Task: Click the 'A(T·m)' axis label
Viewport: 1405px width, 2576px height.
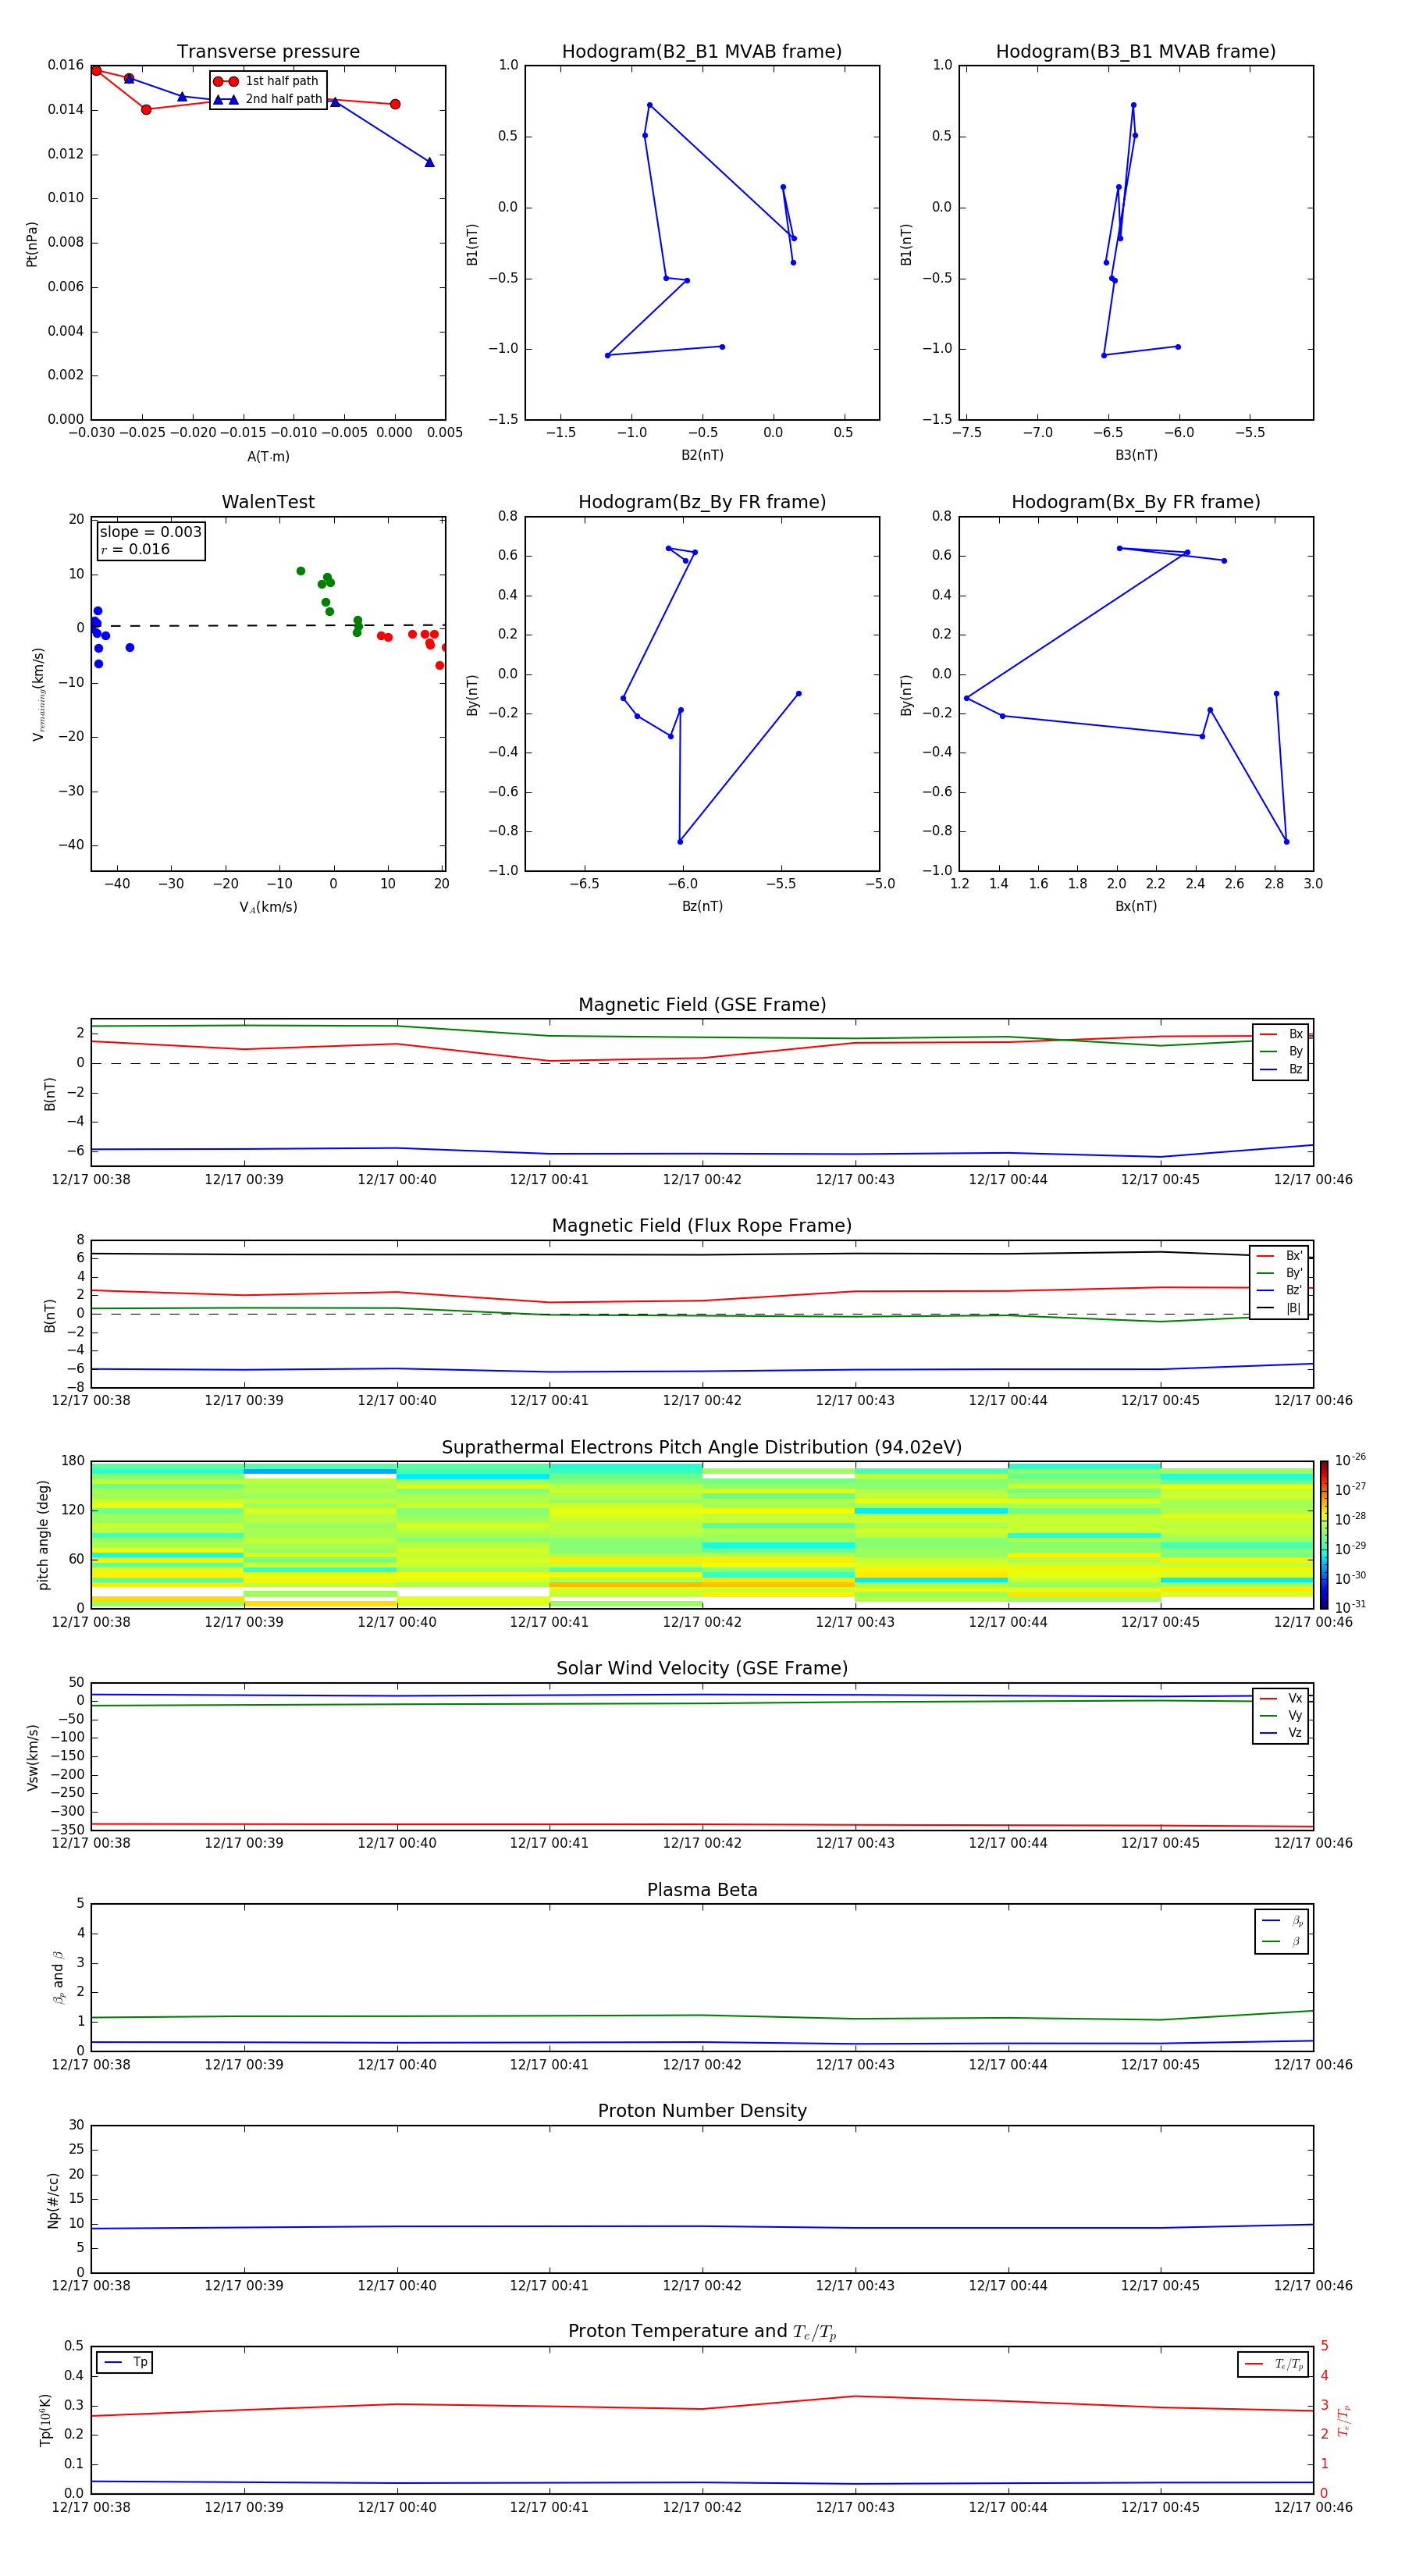Action: point(268,457)
